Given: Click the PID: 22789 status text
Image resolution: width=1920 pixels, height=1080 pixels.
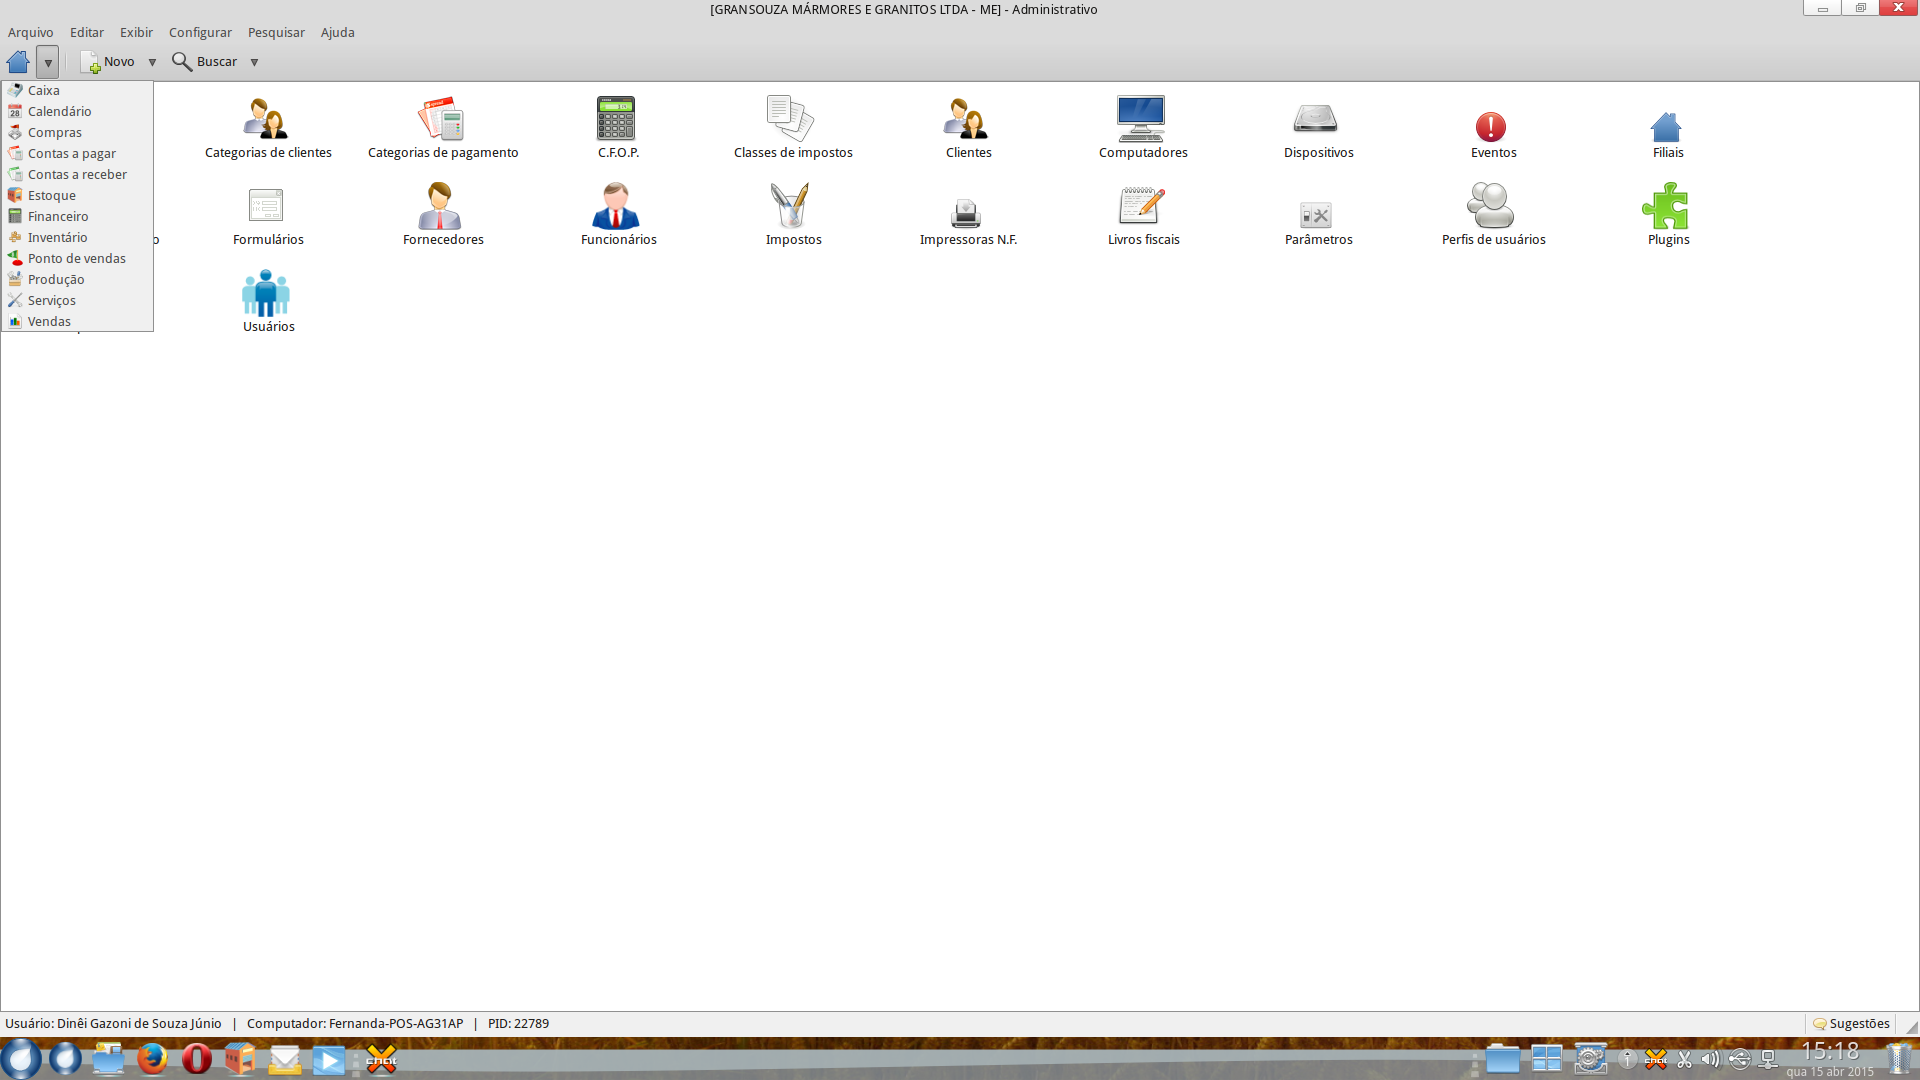Looking at the screenshot, I should (x=518, y=1023).
